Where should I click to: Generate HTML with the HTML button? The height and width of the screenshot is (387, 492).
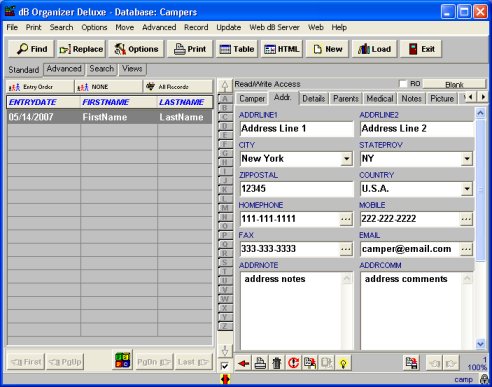(282, 49)
